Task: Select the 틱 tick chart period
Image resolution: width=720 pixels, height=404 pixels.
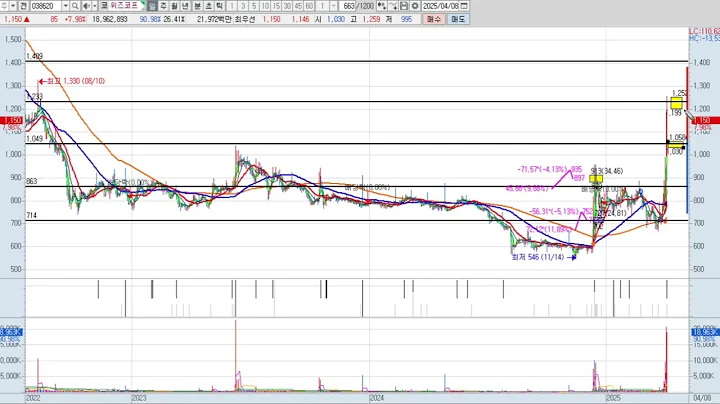Action: pyautogui.click(x=219, y=6)
